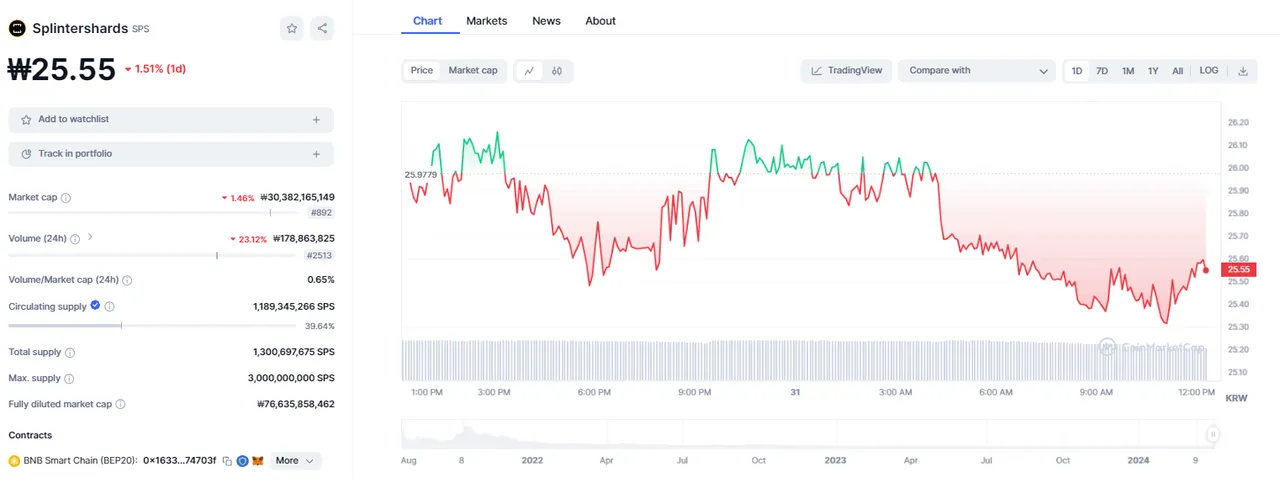Viewport: 1280px width, 479px height.
Task: Open the Chart tab
Action: [x=428, y=21]
